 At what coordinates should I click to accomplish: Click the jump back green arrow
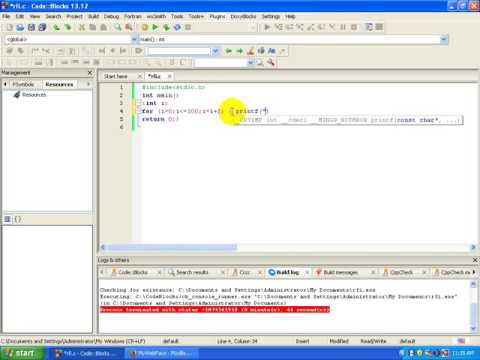pos(229,51)
